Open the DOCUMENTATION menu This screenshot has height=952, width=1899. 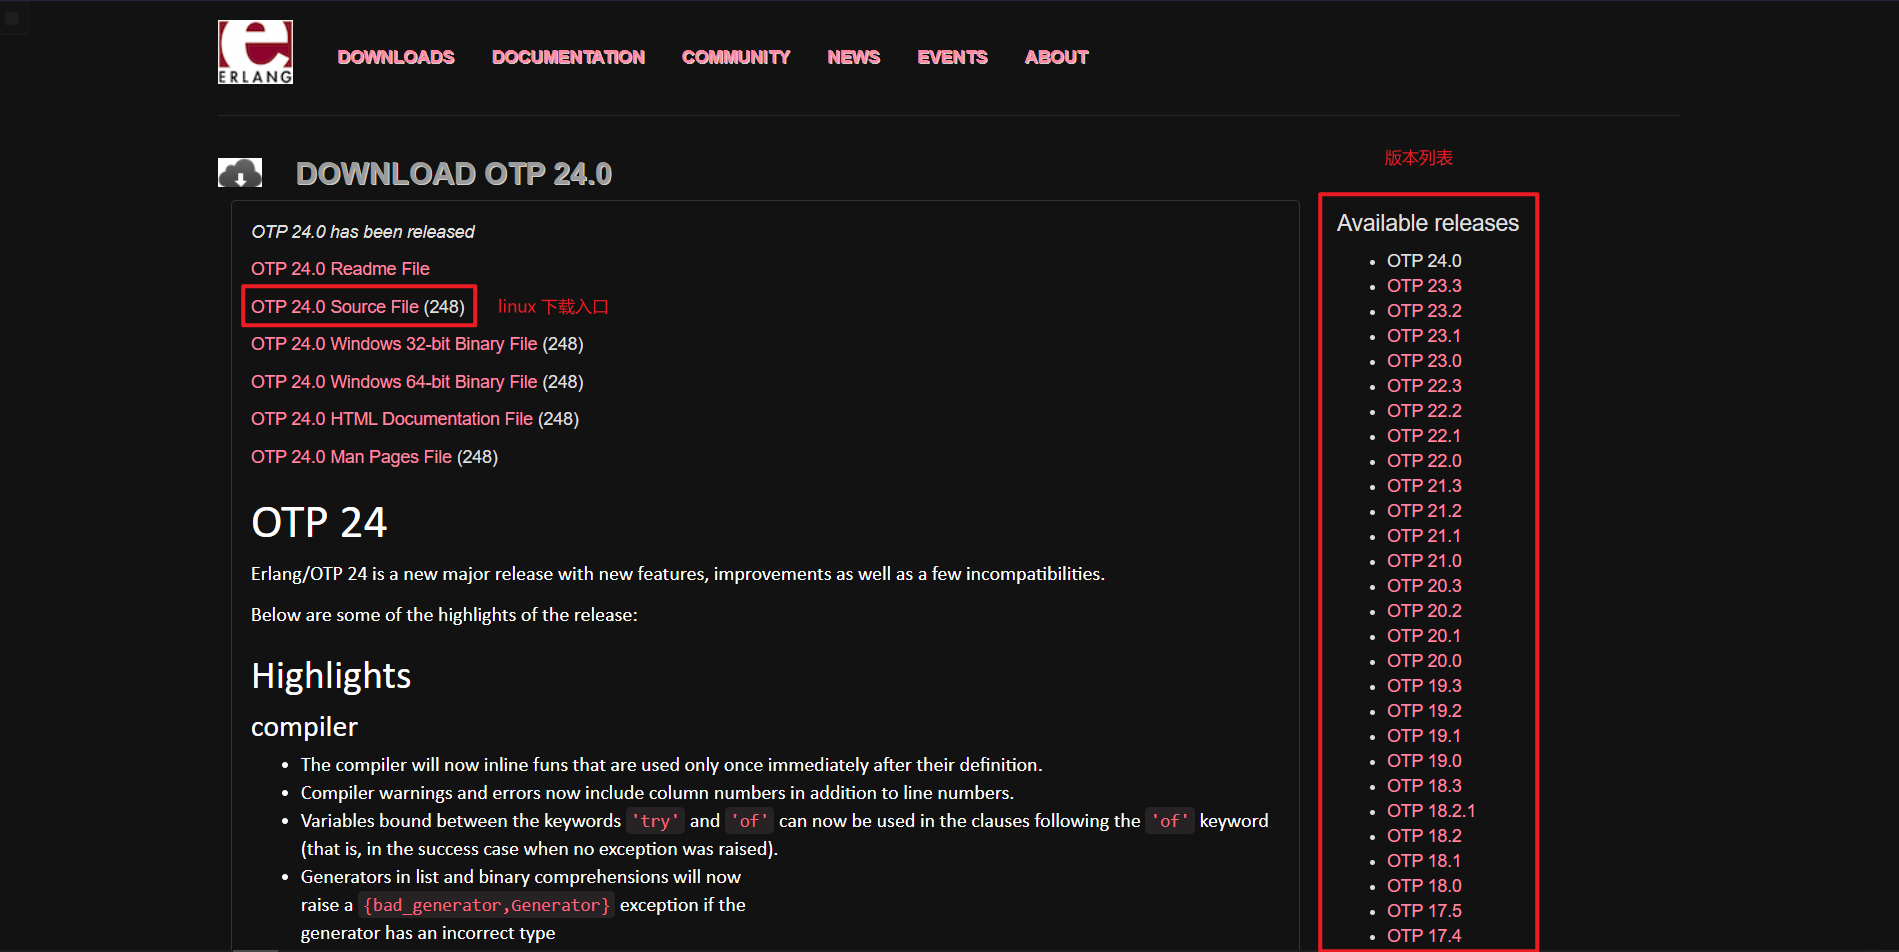568,57
